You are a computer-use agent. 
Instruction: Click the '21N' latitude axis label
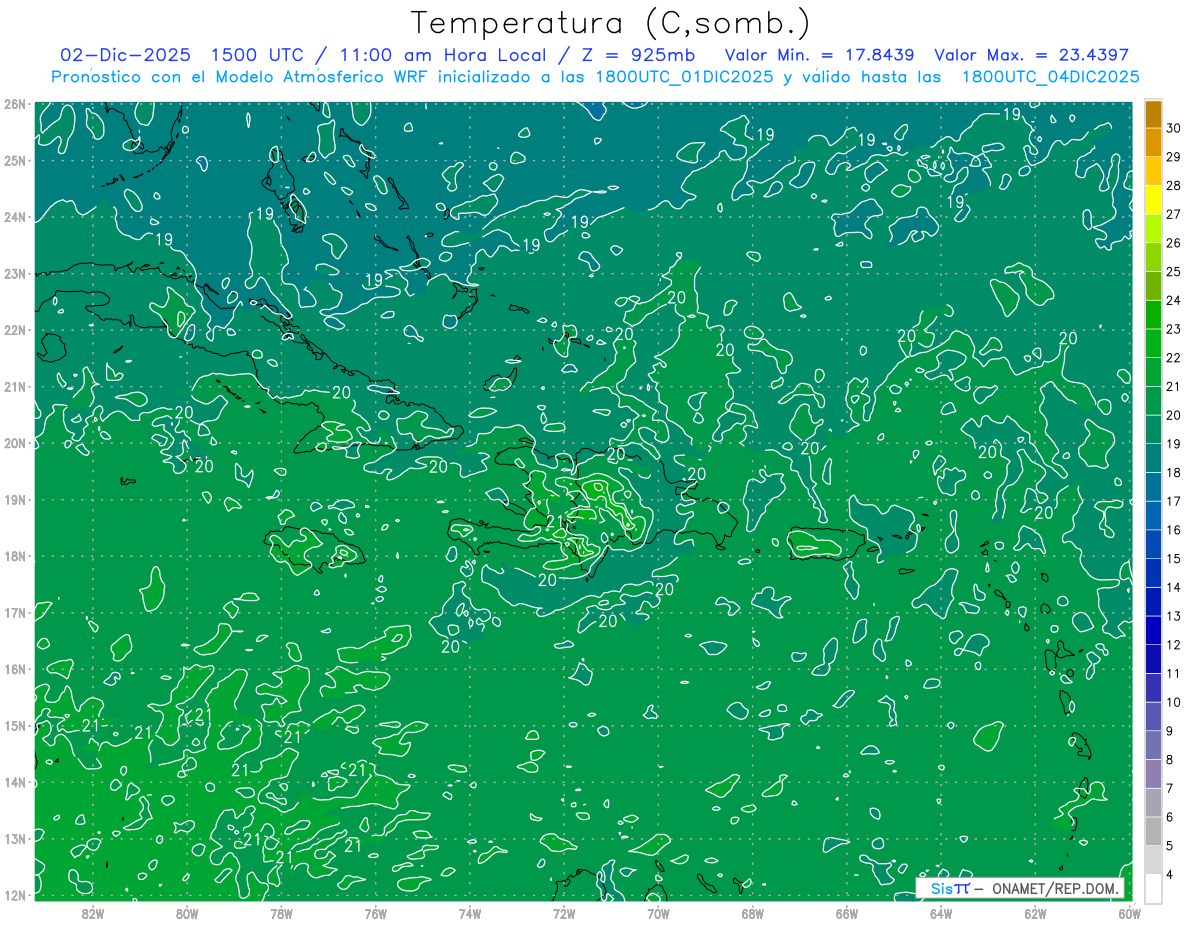(15, 387)
